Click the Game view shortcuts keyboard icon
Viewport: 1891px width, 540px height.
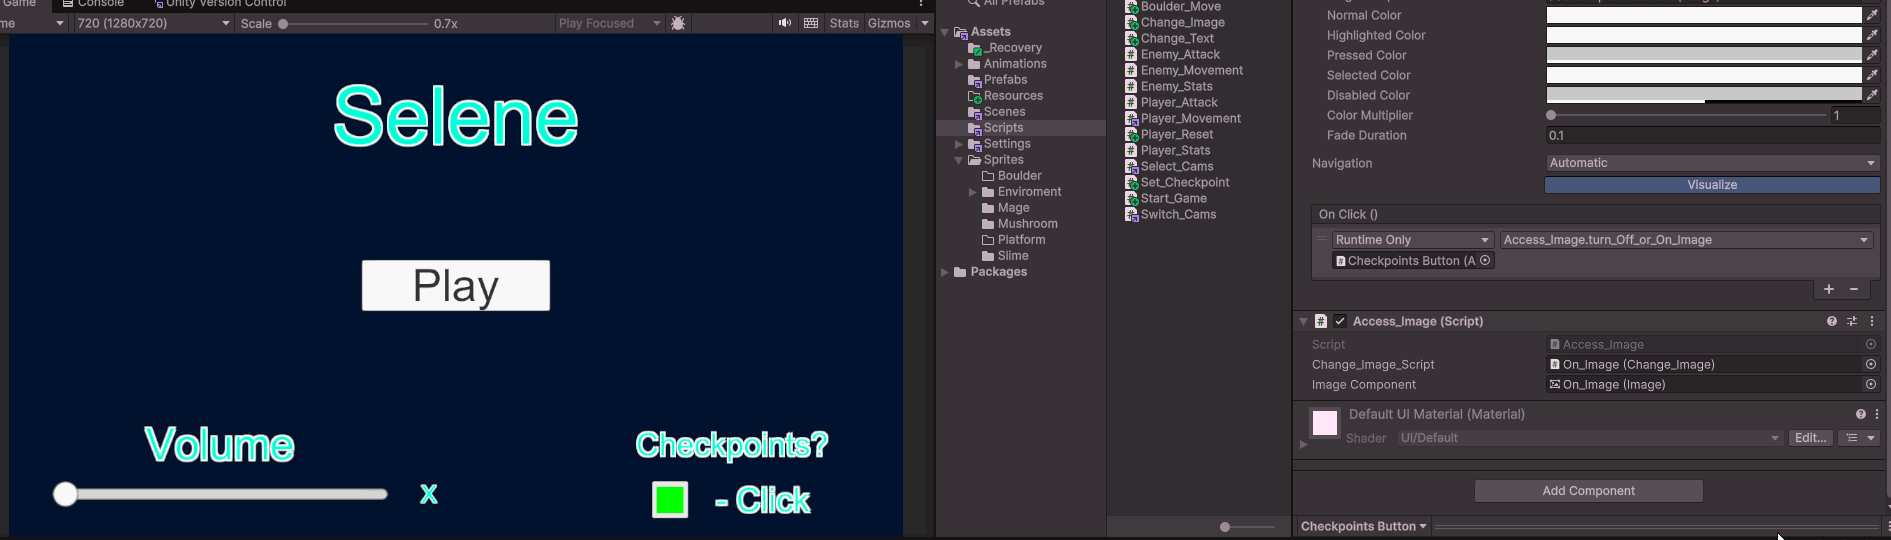click(x=811, y=23)
